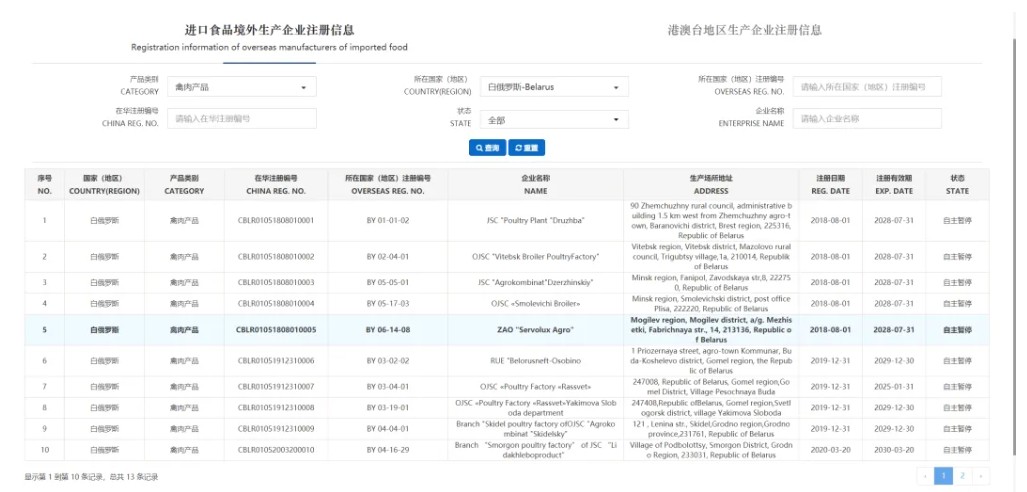Click expiry date 2030-03-20
Image resolution: width=1027 pixels, height=492 pixels.
[x=893, y=450]
